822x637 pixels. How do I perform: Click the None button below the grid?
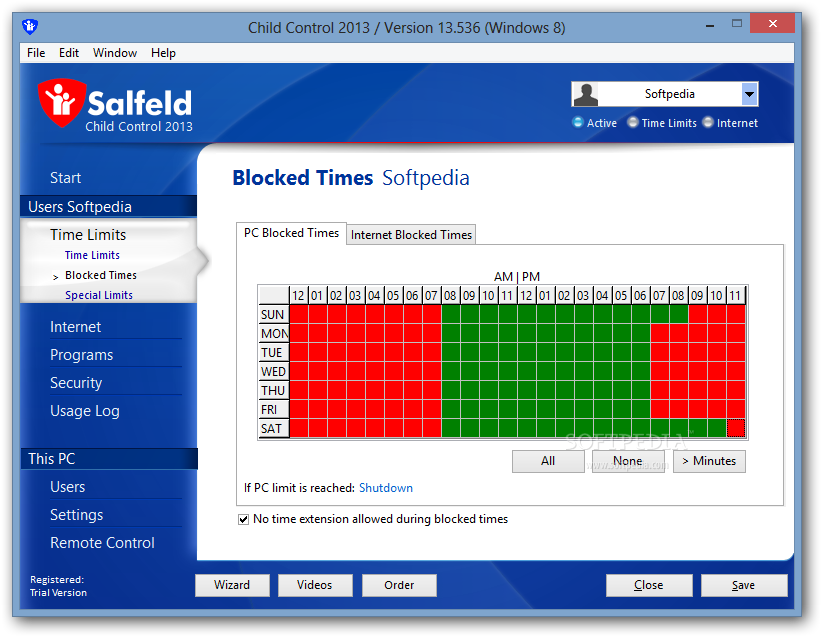tap(628, 461)
